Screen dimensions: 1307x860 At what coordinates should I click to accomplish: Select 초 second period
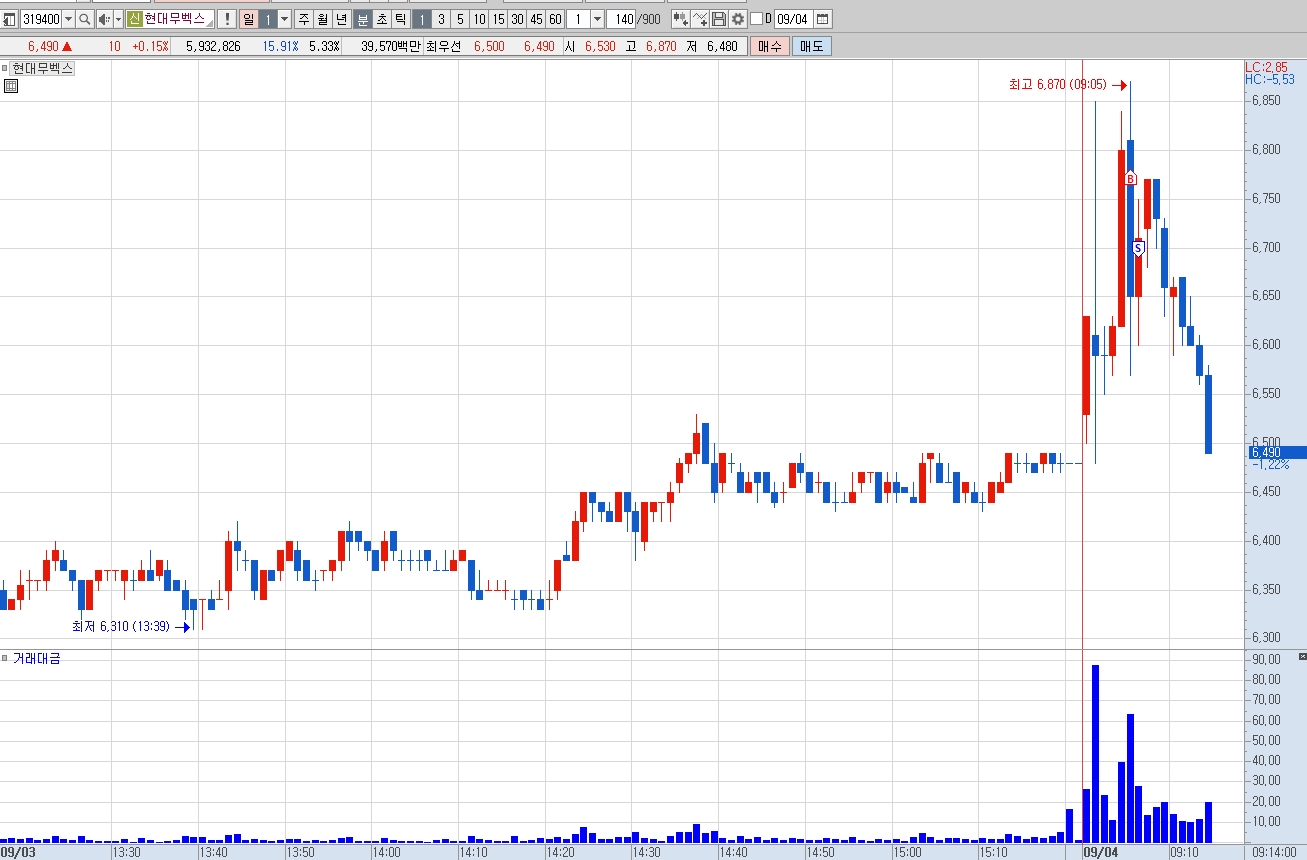(381, 19)
